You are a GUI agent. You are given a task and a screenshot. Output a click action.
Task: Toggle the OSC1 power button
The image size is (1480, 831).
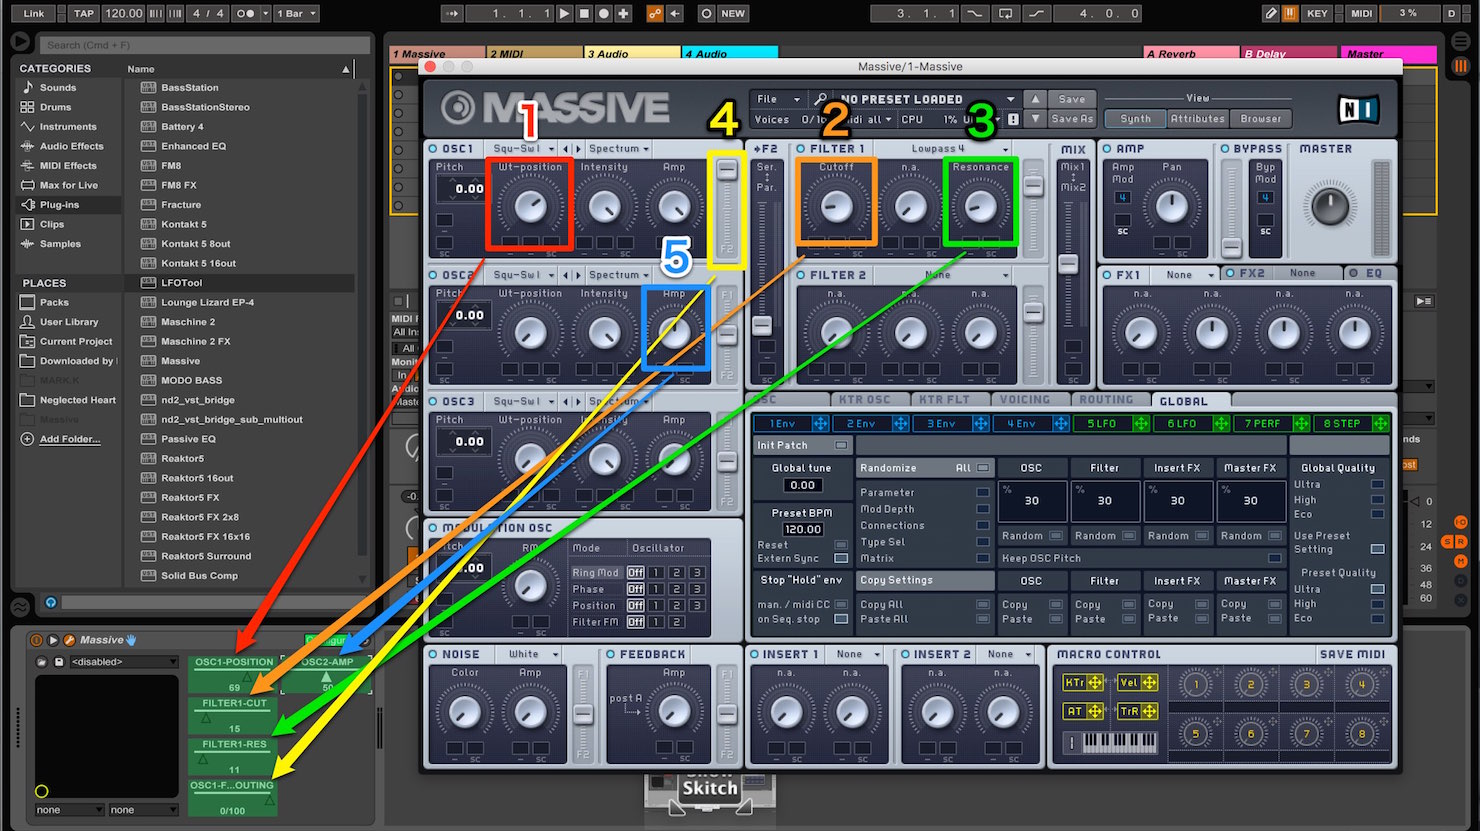pos(433,149)
